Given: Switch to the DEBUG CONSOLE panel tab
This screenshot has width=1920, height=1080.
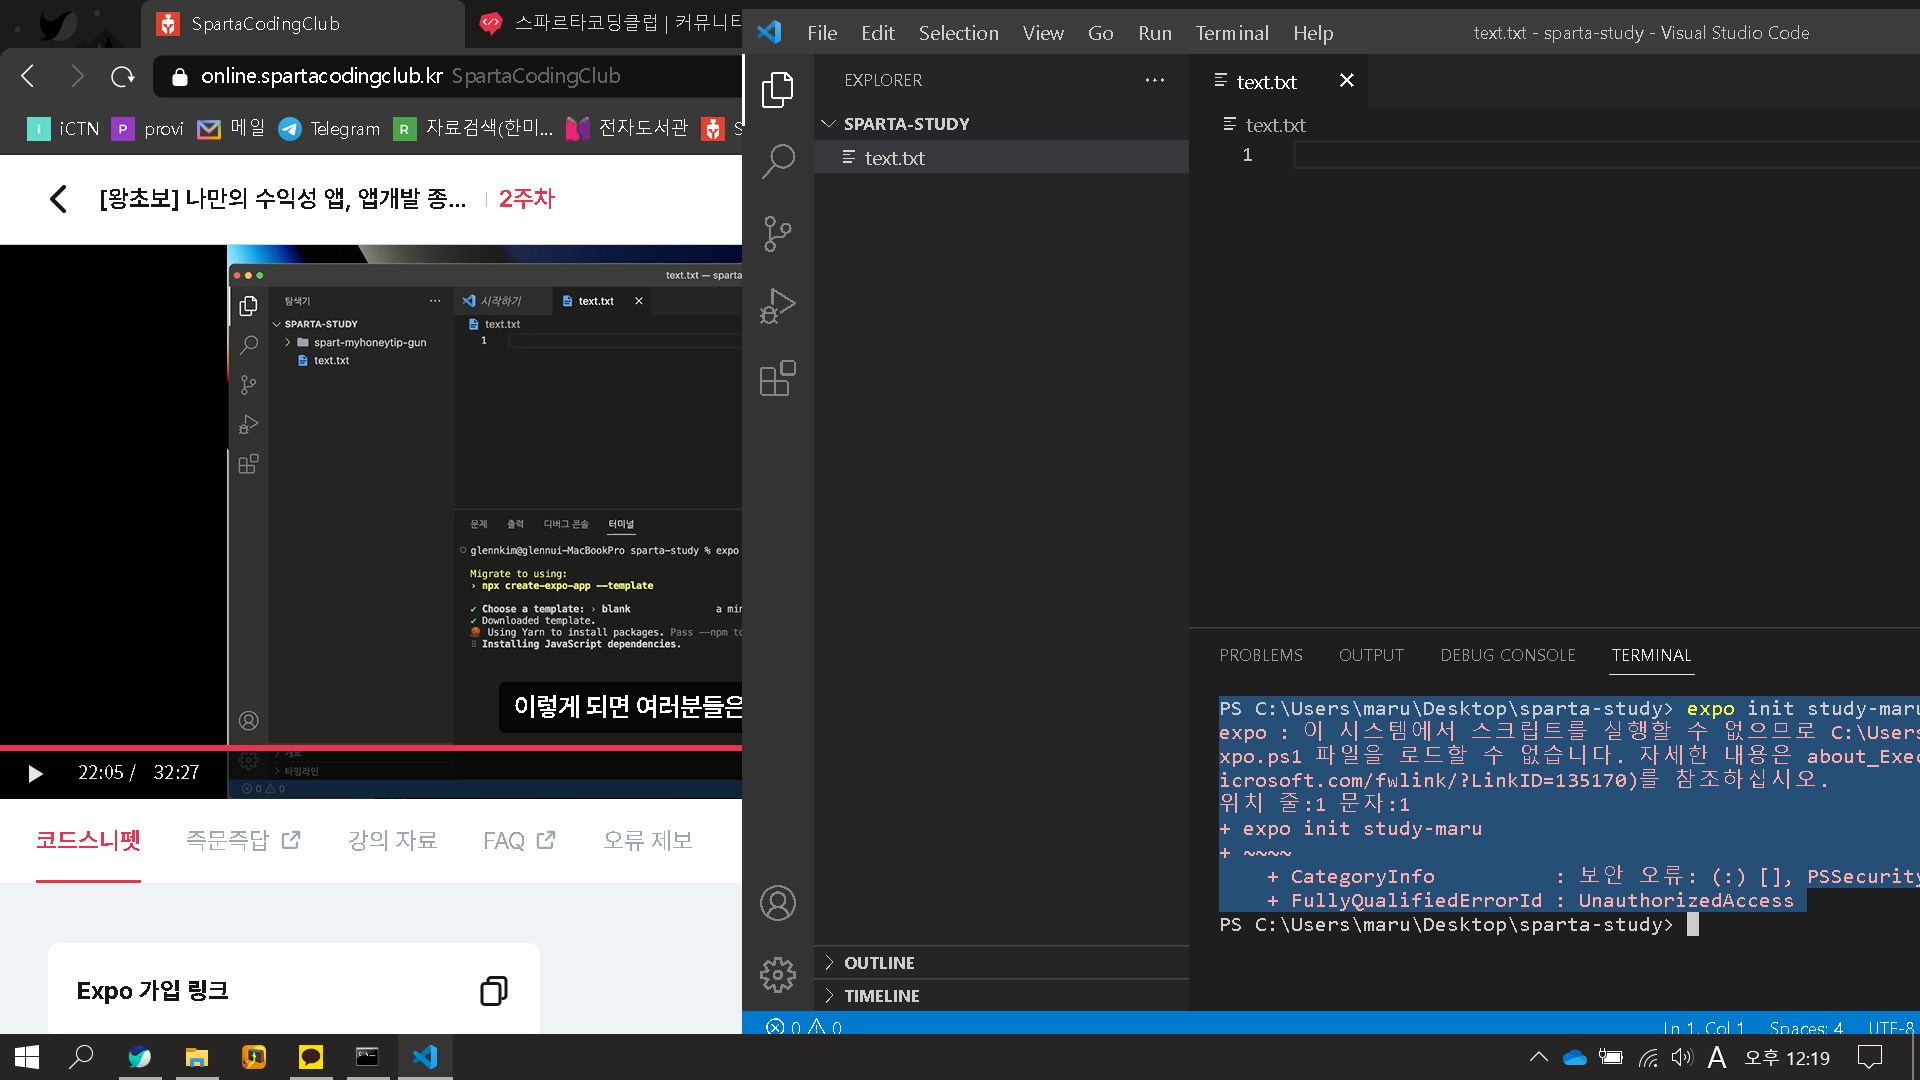Looking at the screenshot, I should tap(1508, 655).
